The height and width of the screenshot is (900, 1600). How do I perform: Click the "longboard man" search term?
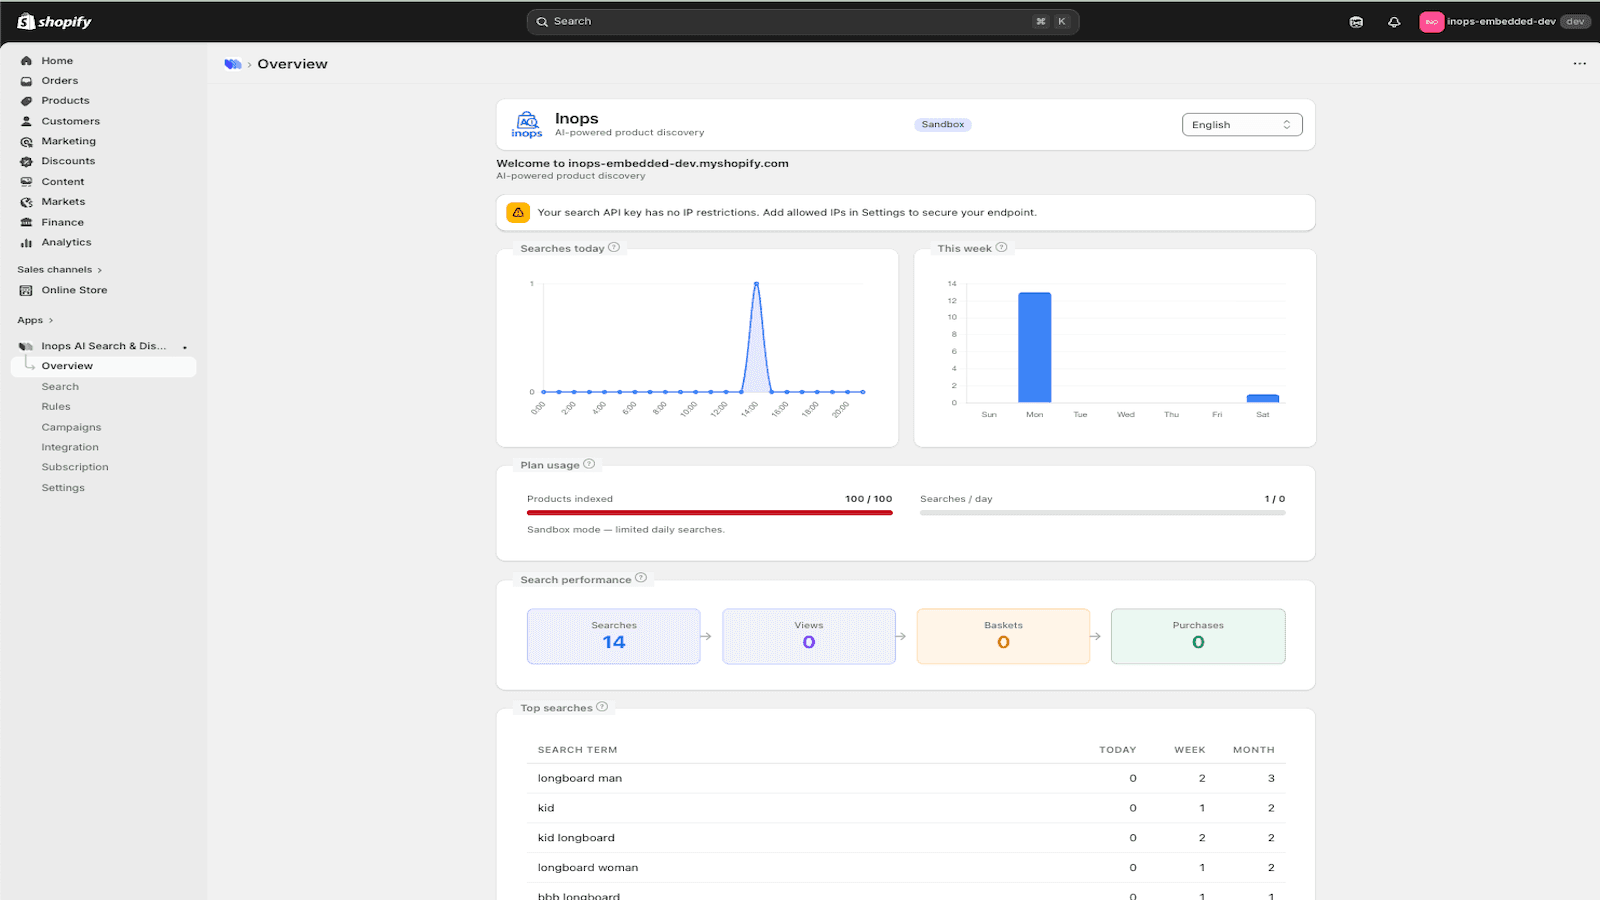click(x=580, y=778)
